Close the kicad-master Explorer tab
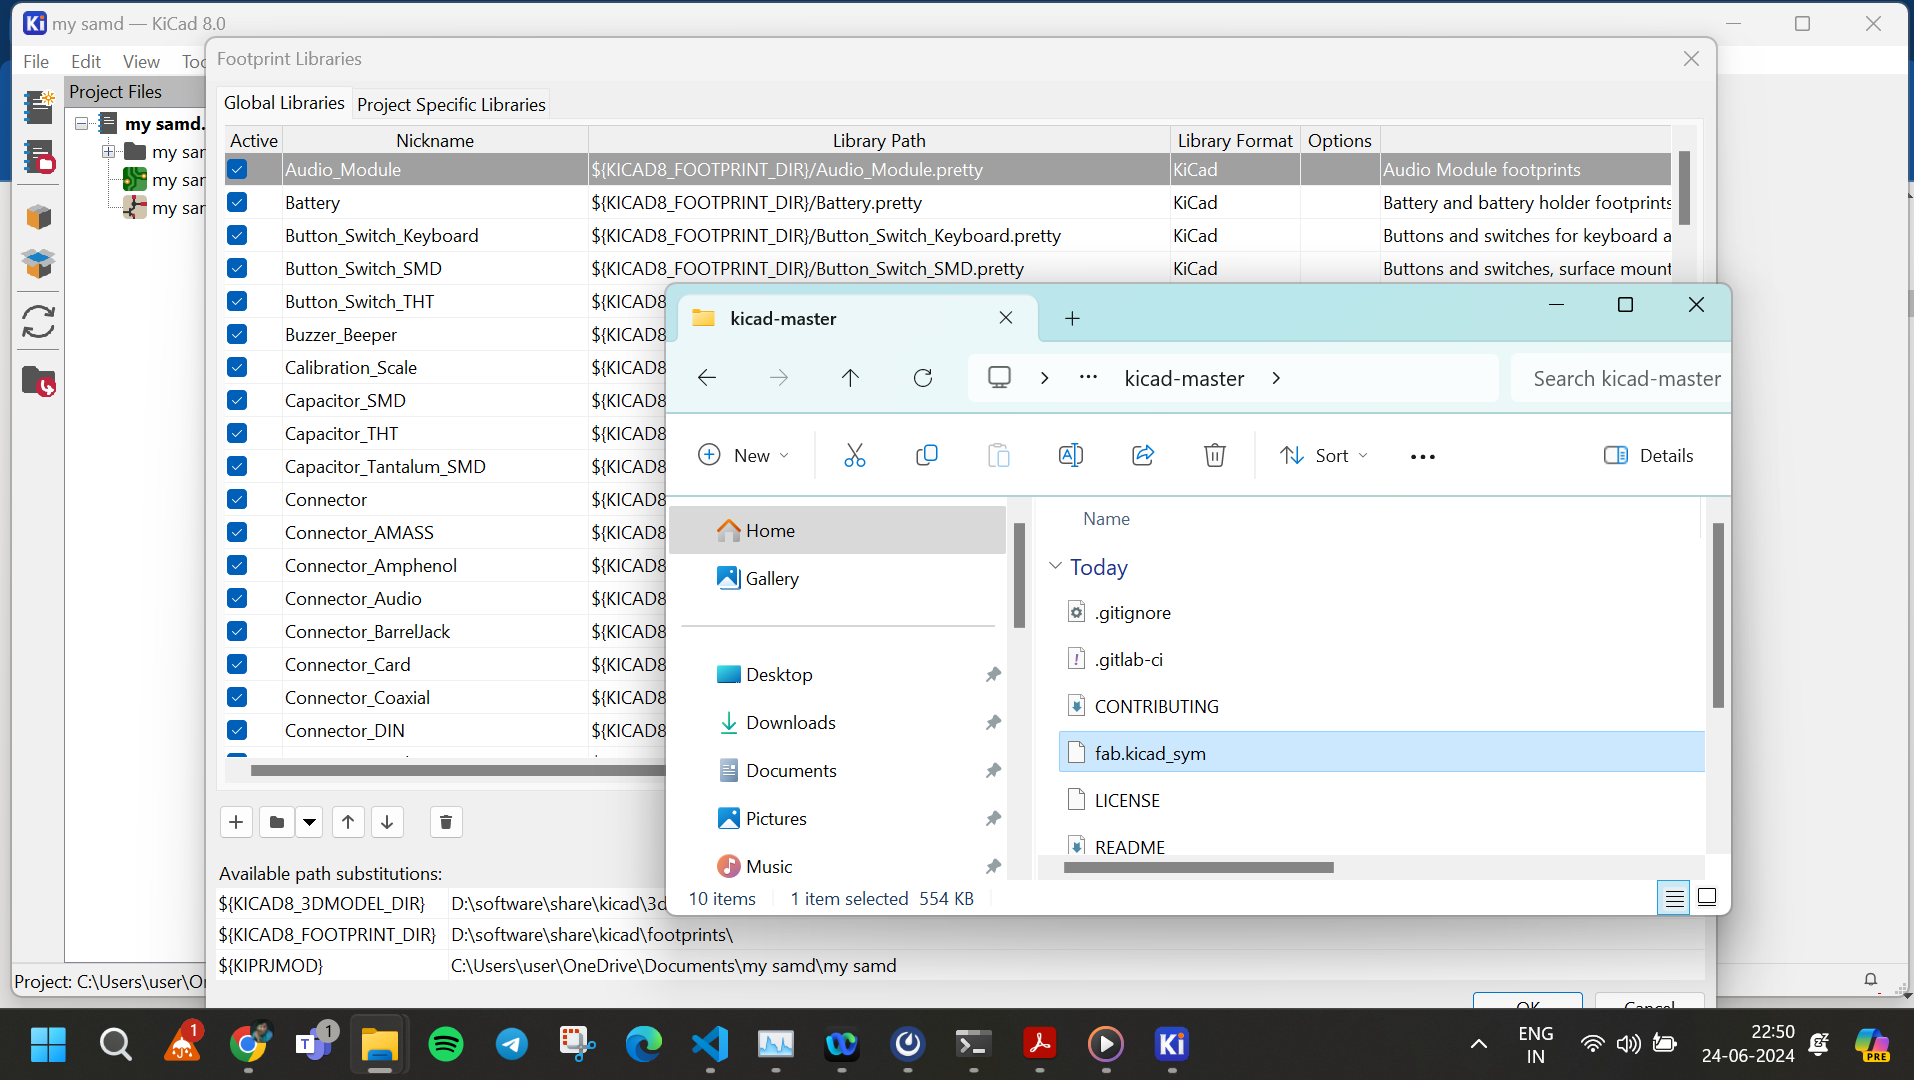Viewport: 1914px width, 1080px height. click(x=1006, y=318)
